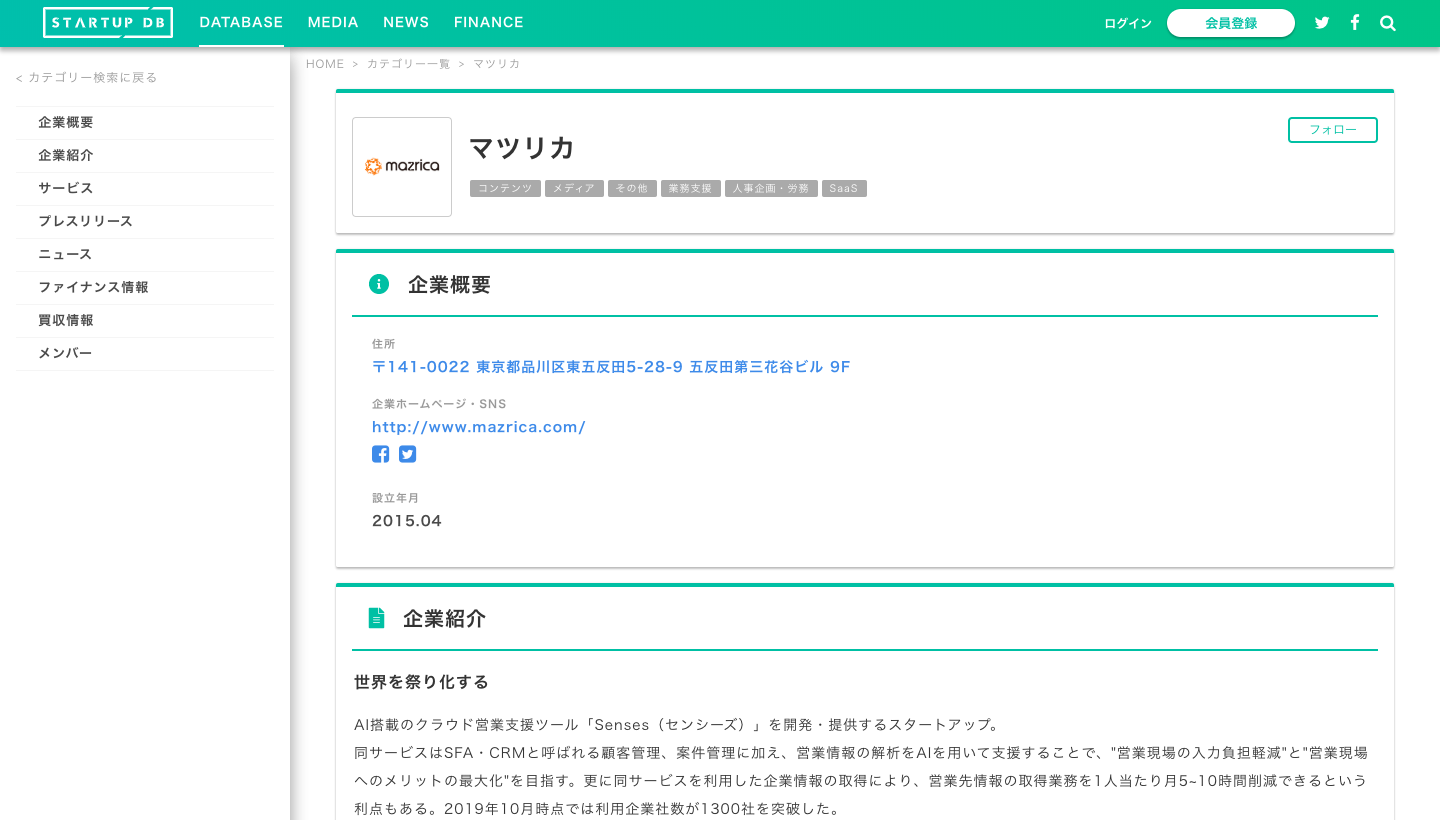Click the document icon beside 企業紹介
The height and width of the screenshot is (820, 1440).
point(376,618)
